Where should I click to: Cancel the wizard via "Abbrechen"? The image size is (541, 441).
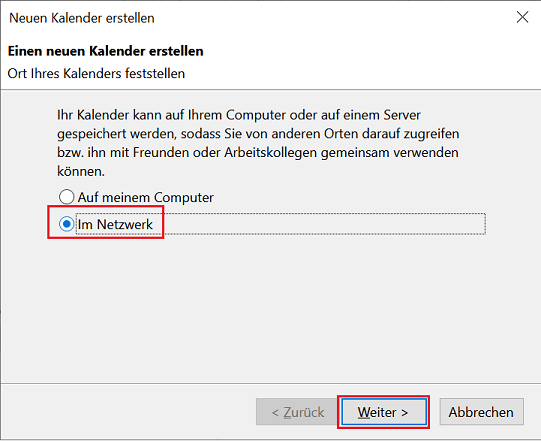coord(481,412)
